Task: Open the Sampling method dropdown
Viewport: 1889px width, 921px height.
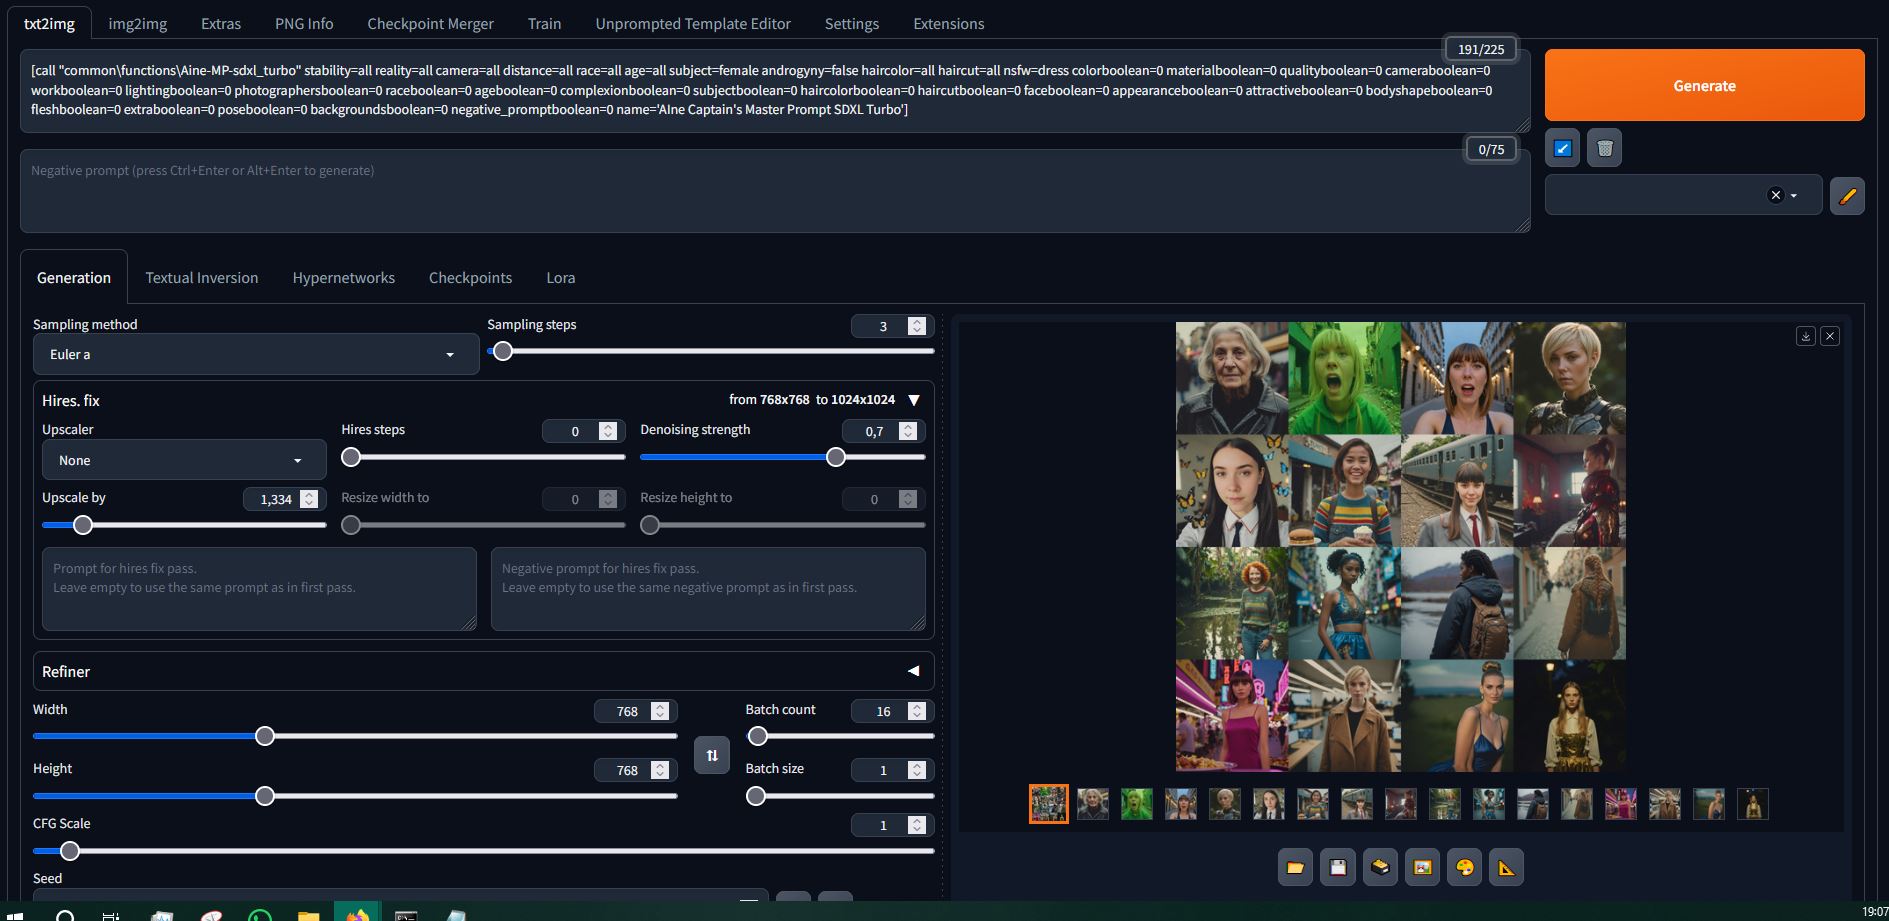Action: [255, 355]
